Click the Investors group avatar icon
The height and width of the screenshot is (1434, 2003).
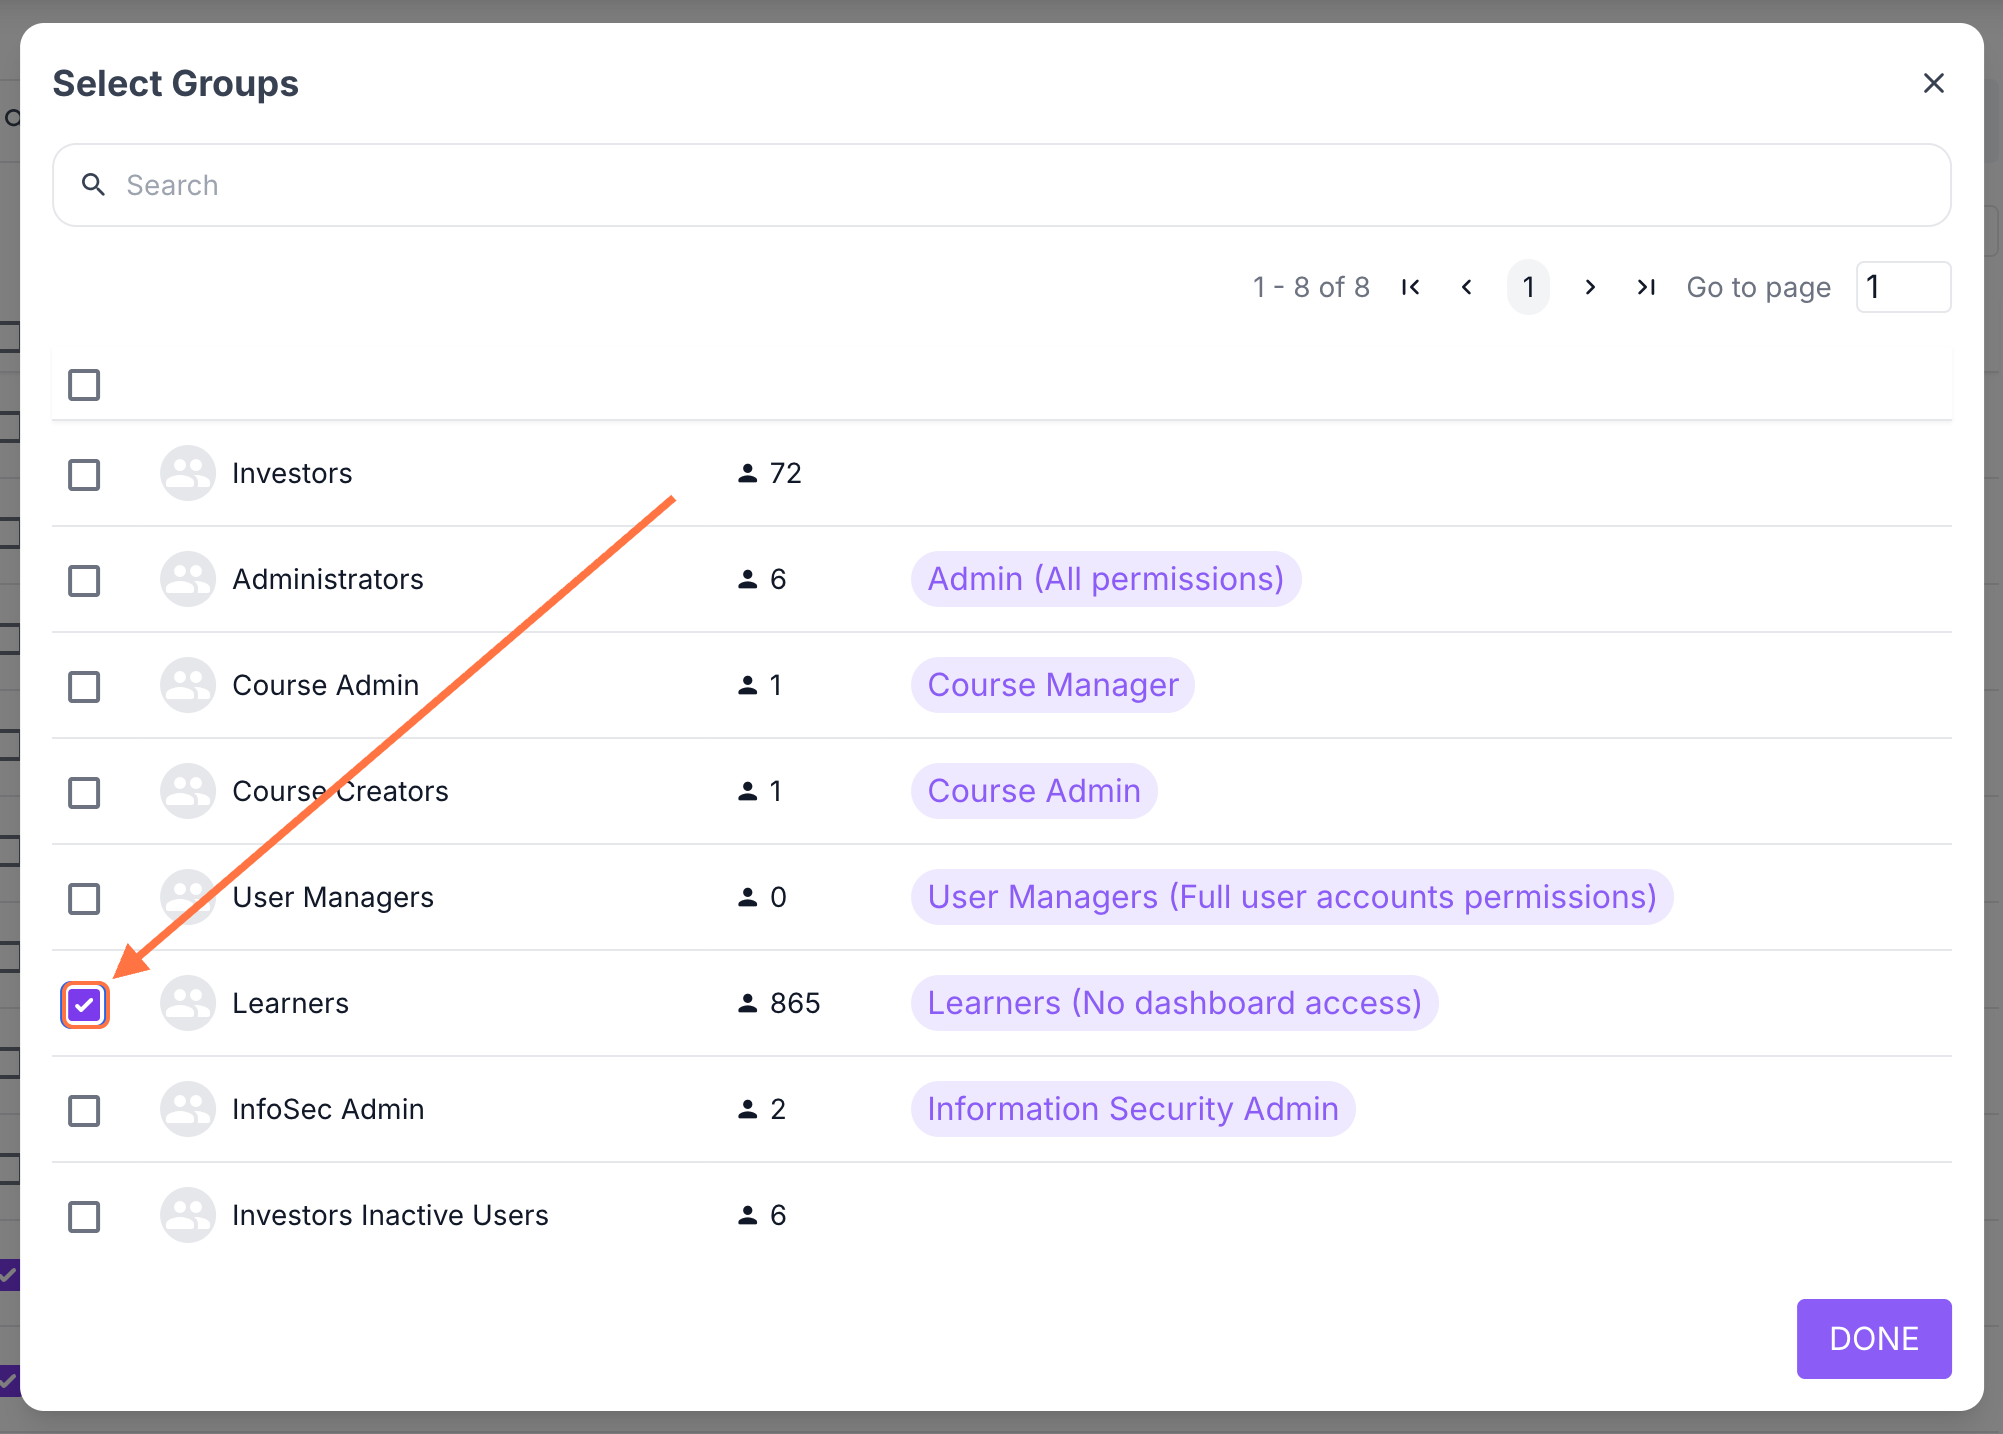coord(188,473)
